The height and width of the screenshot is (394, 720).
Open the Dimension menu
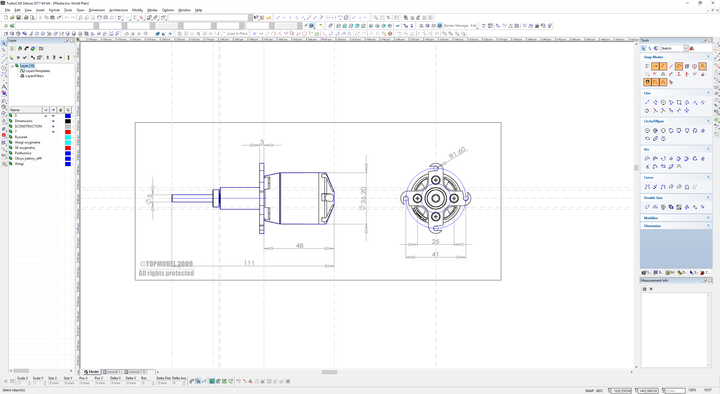pyautogui.click(x=96, y=10)
